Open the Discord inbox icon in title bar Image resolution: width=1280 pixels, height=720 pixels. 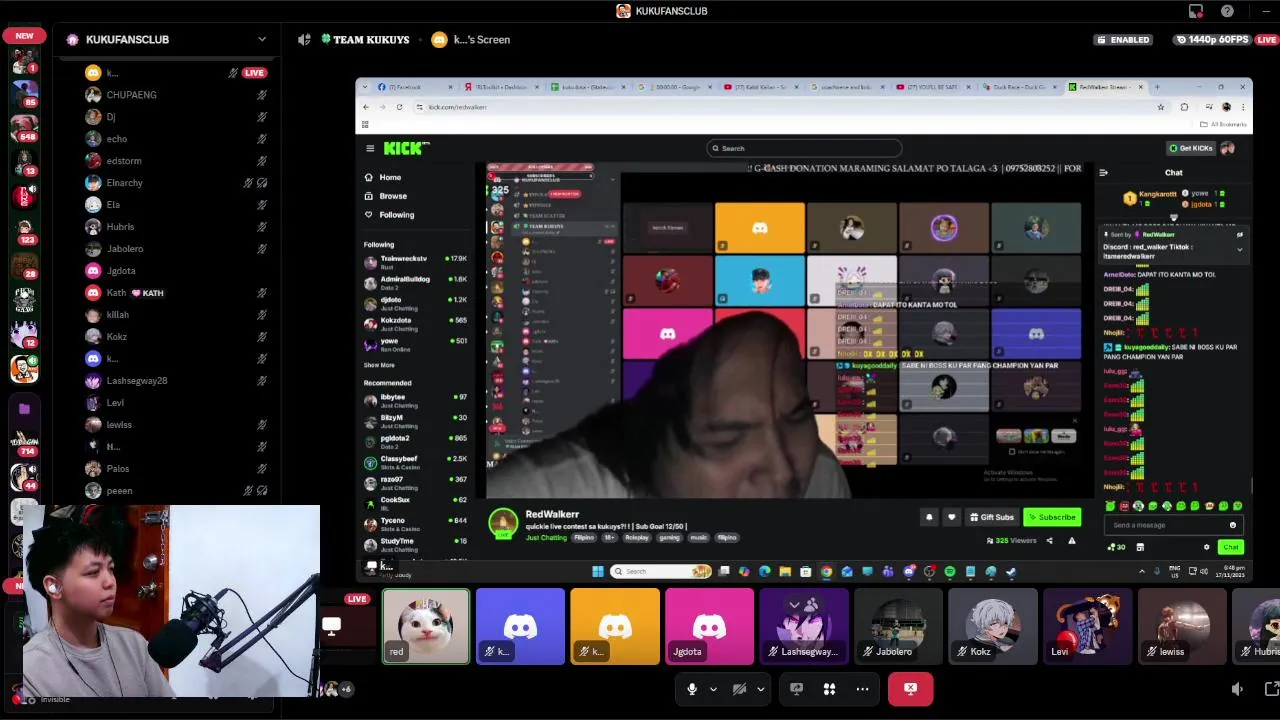click(1196, 11)
